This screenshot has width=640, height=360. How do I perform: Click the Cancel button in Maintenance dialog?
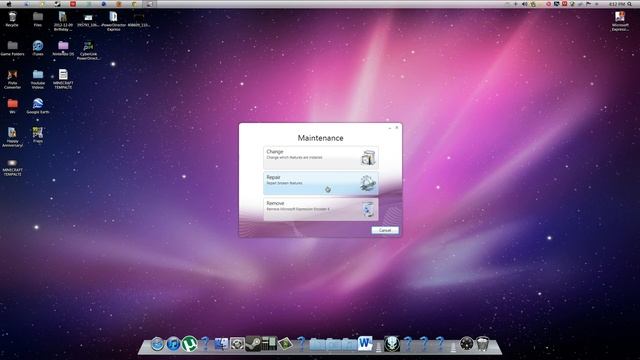[385, 230]
